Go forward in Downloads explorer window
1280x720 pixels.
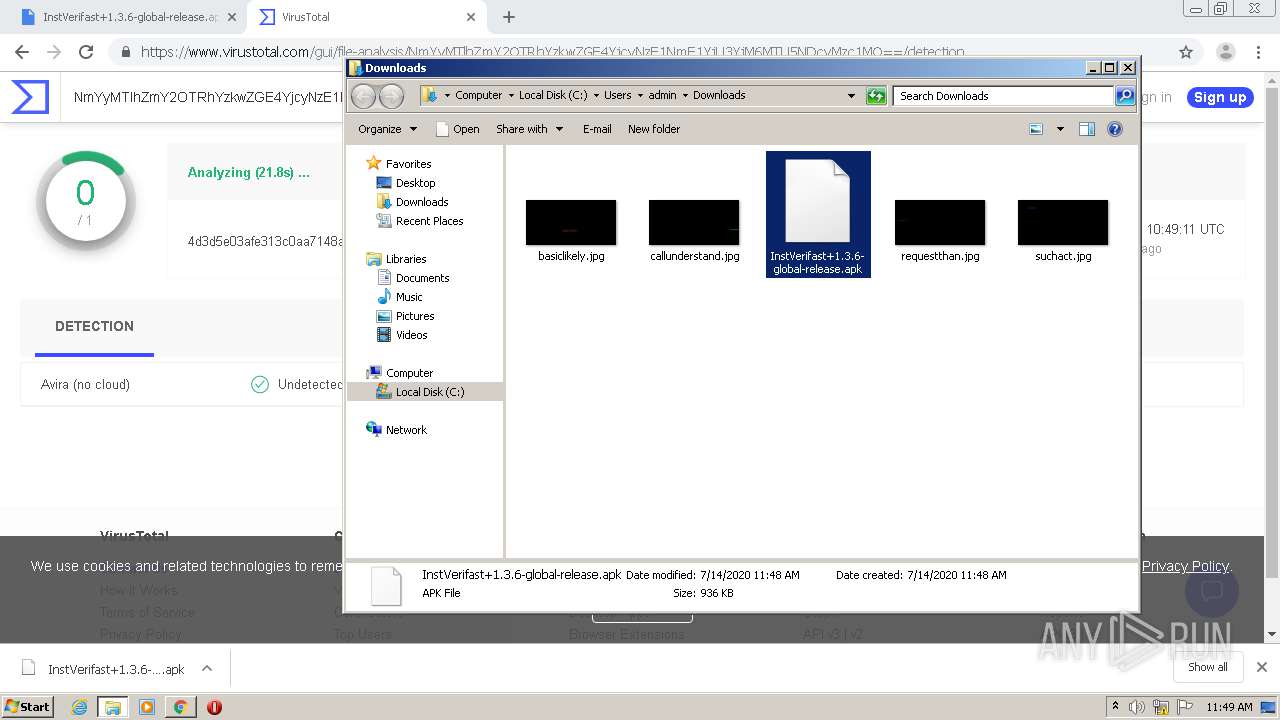[x=391, y=96]
